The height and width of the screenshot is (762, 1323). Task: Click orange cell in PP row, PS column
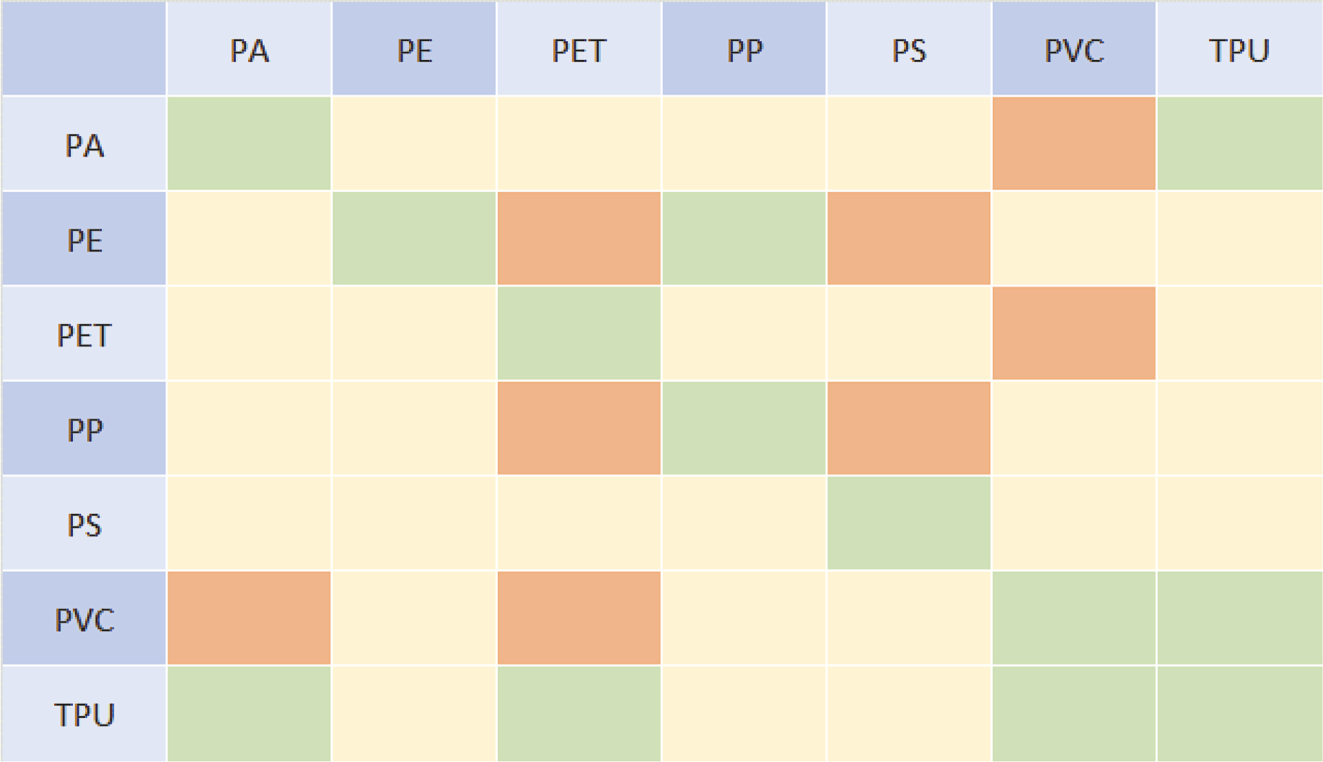909,429
